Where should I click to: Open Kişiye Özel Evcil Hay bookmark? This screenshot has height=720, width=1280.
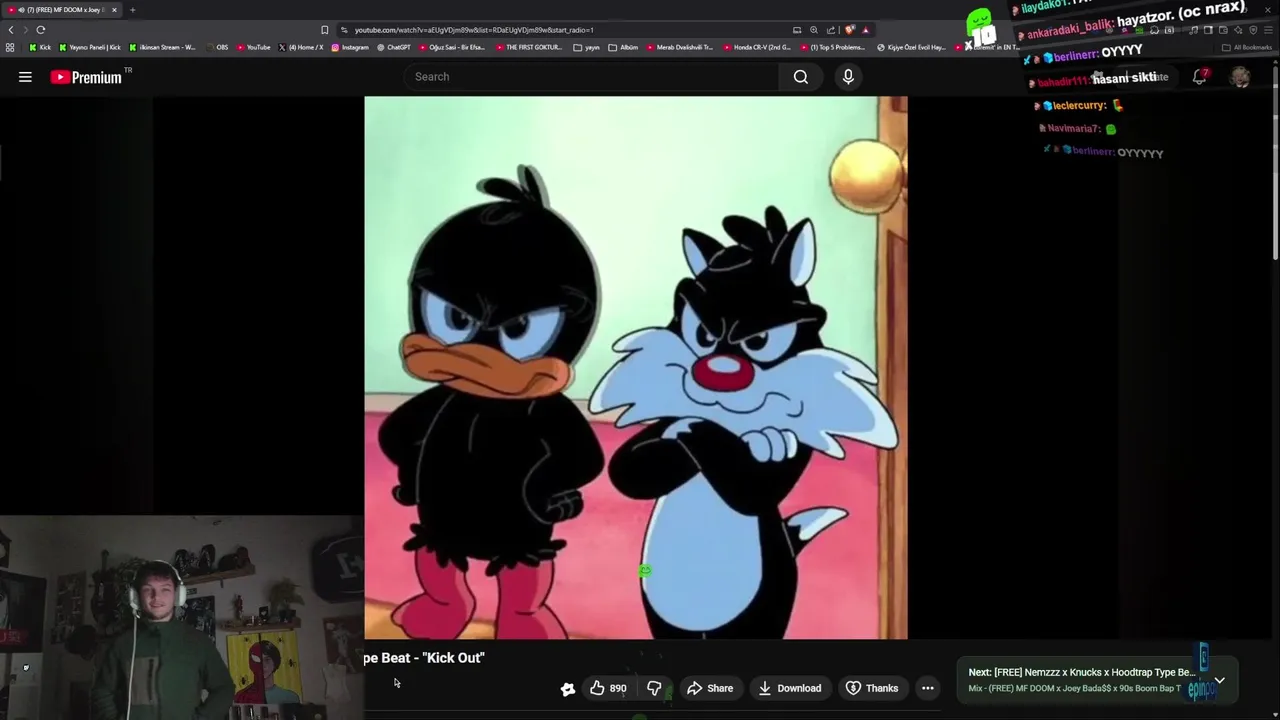(911, 47)
